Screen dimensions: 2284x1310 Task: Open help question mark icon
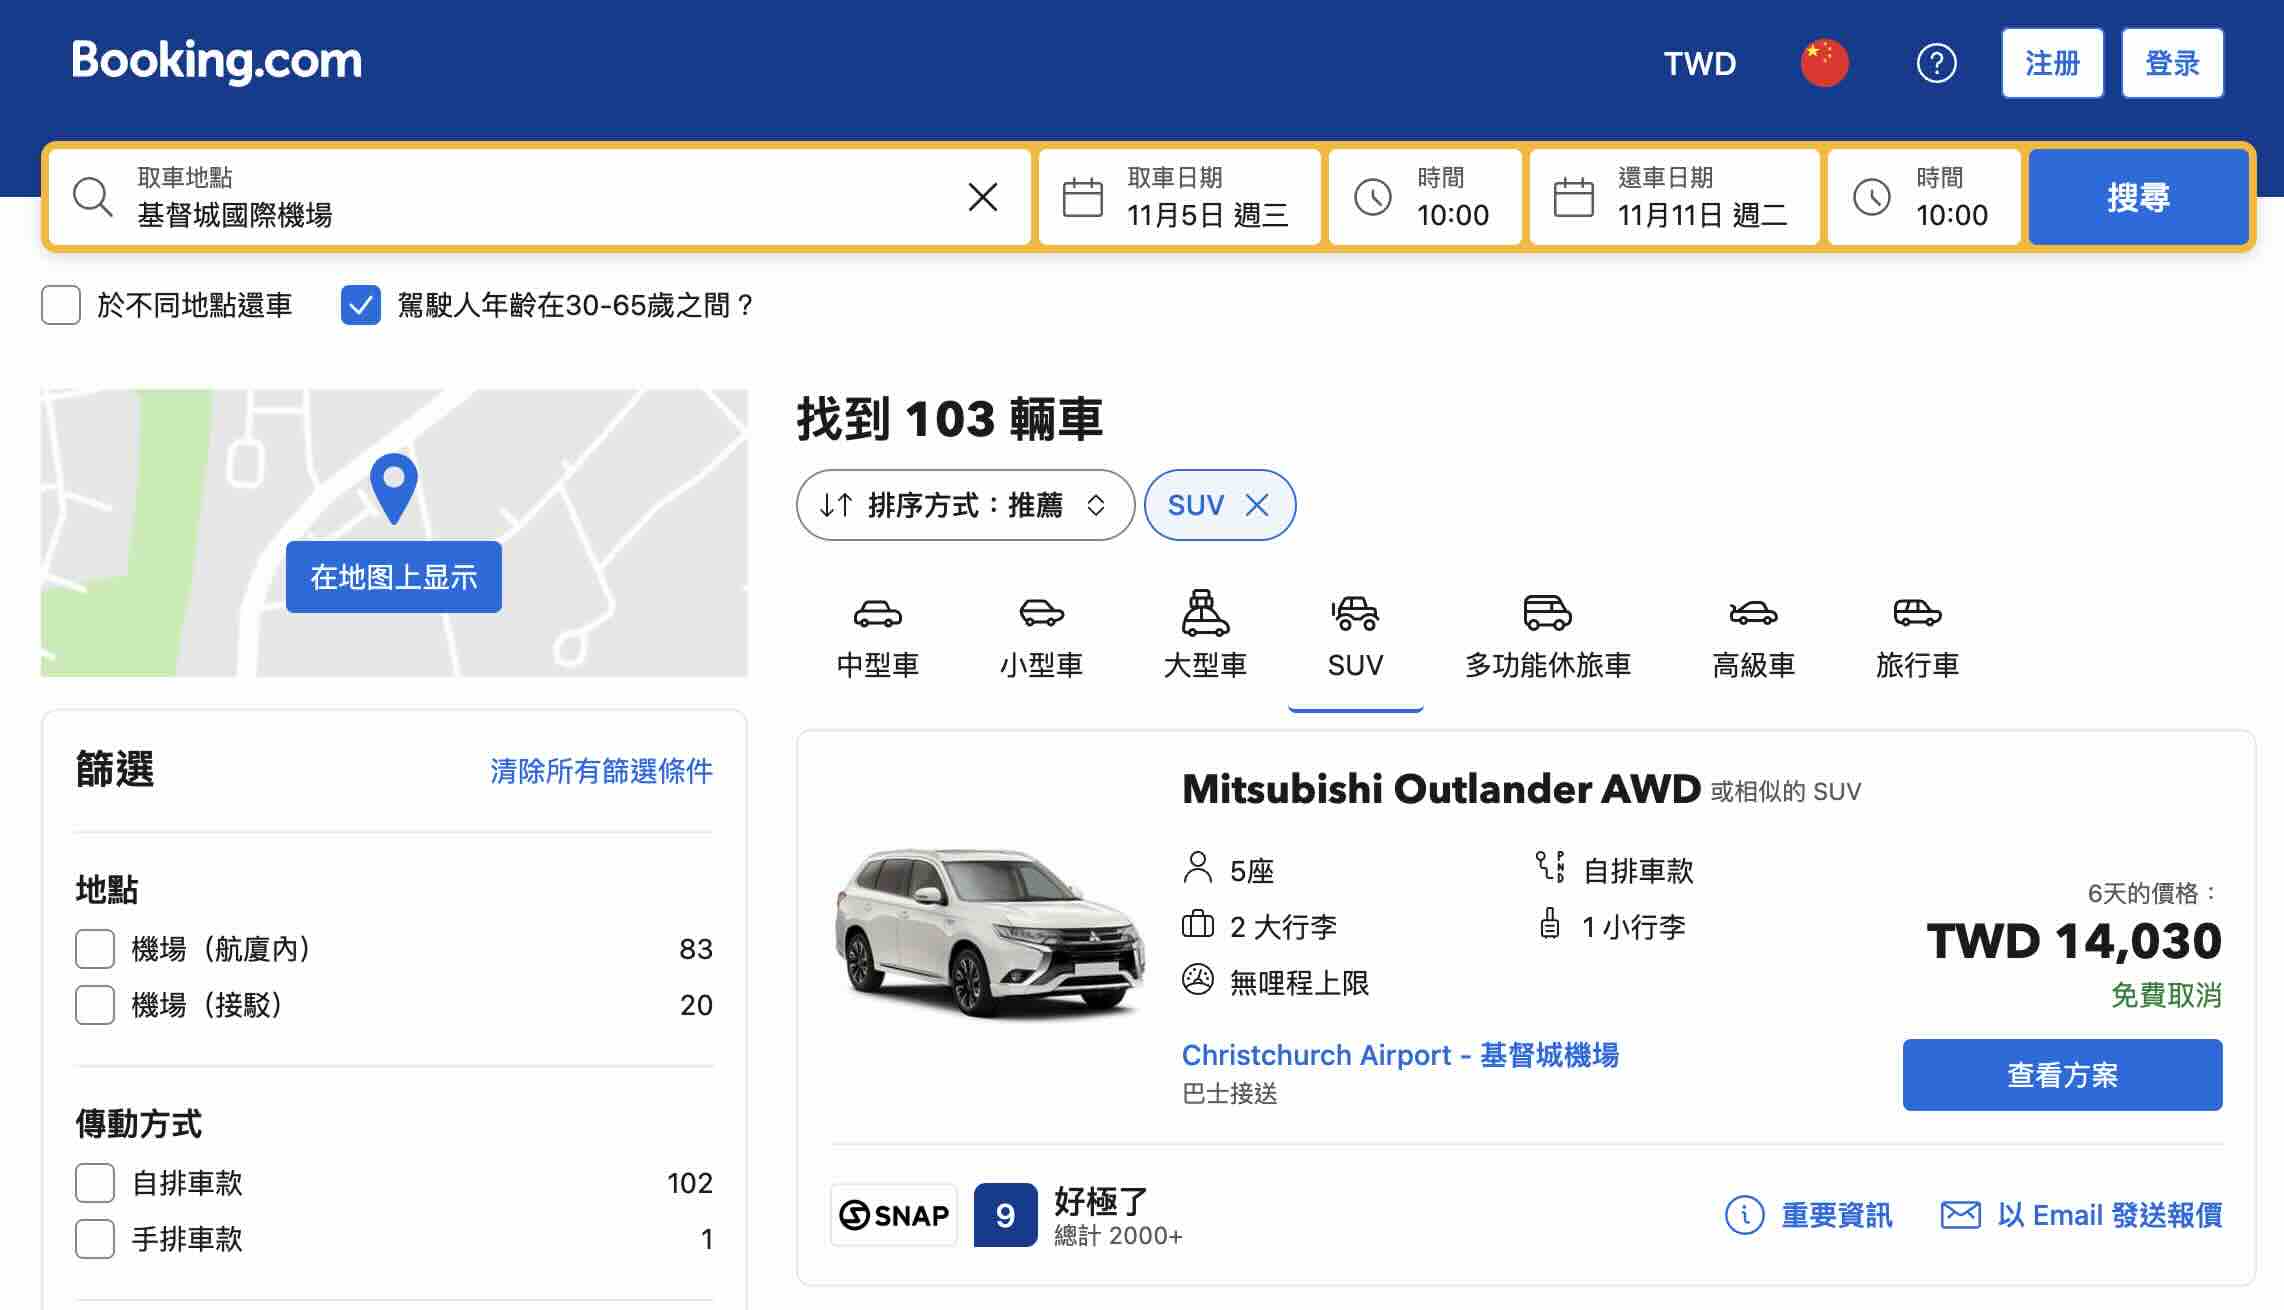pyautogui.click(x=1936, y=63)
